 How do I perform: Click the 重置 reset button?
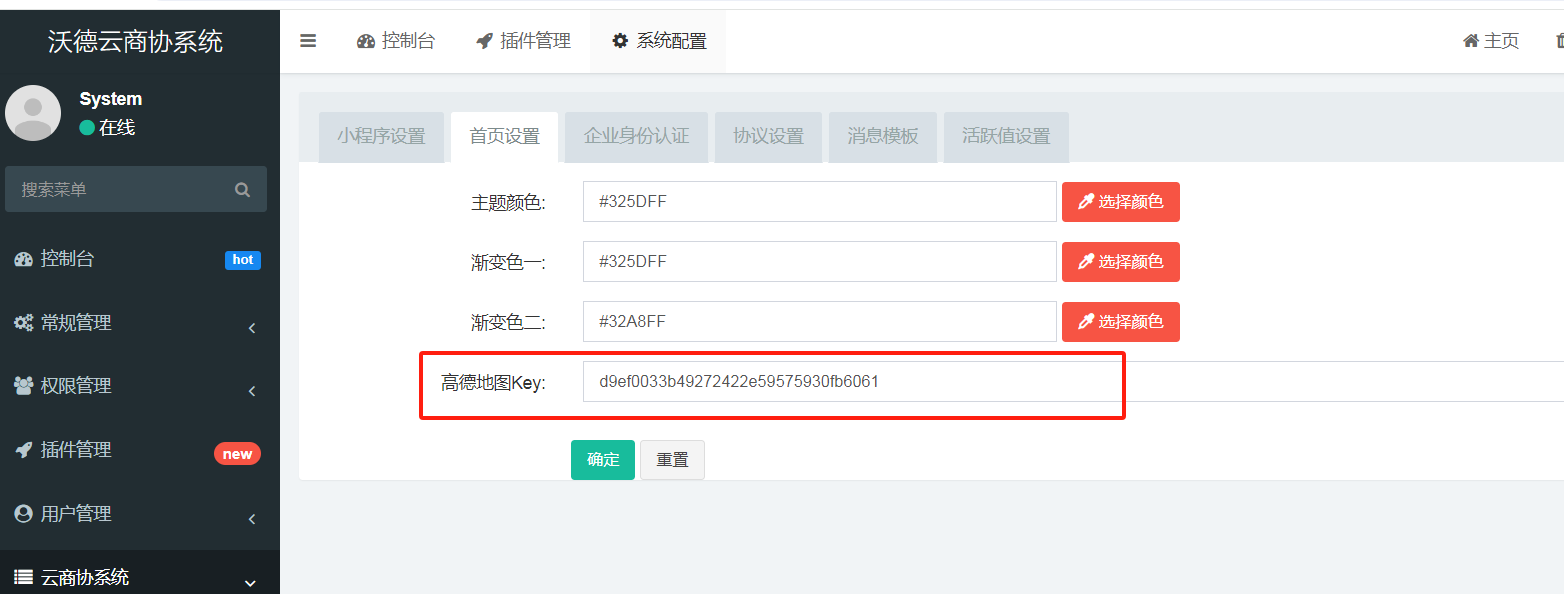pyautogui.click(x=672, y=460)
